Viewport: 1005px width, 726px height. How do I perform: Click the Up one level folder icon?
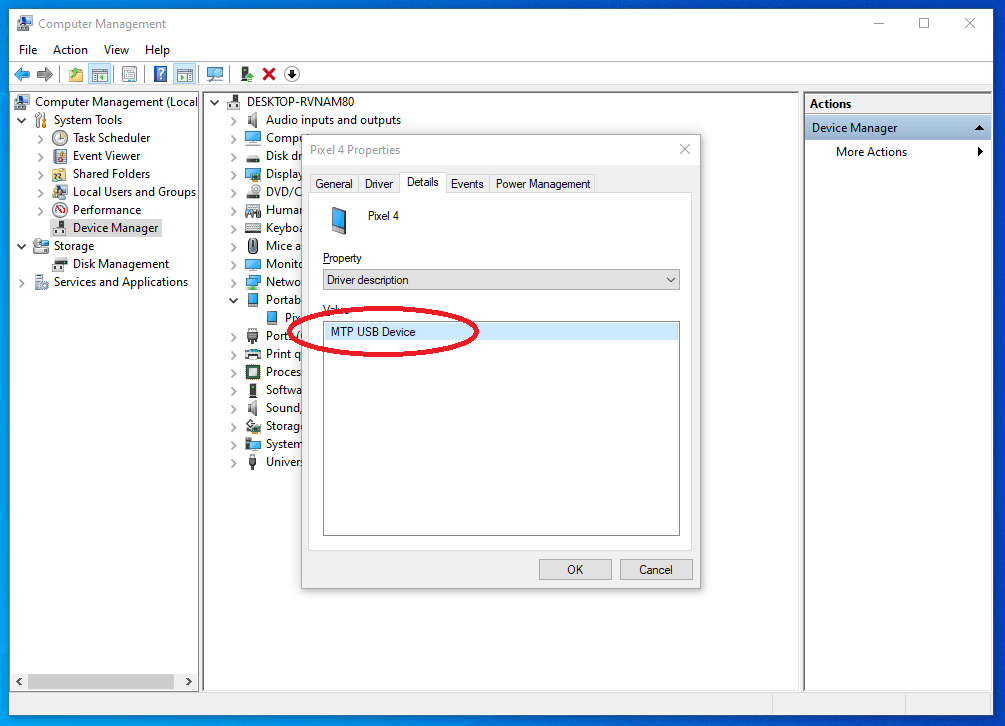[76, 74]
